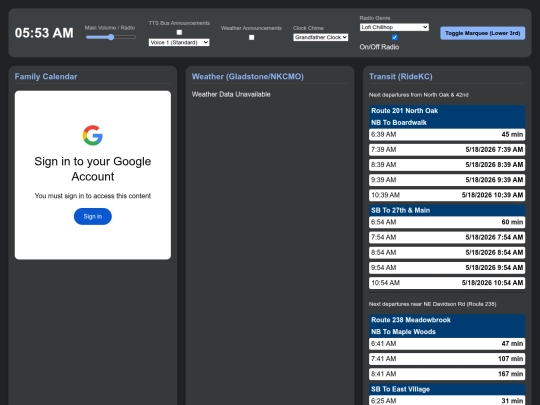This screenshot has width=540, height=405.
Task: Click Toggle Marquee (Lower 3rd) button
Action: click(482, 33)
